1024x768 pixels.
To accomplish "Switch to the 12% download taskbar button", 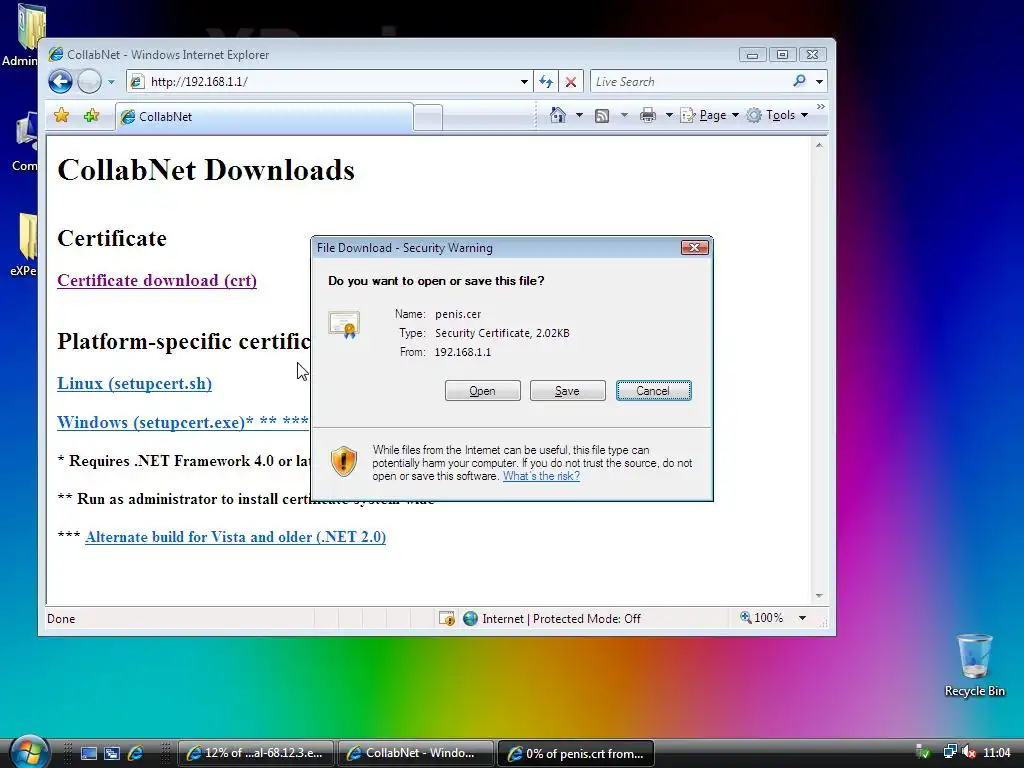I will point(255,753).
